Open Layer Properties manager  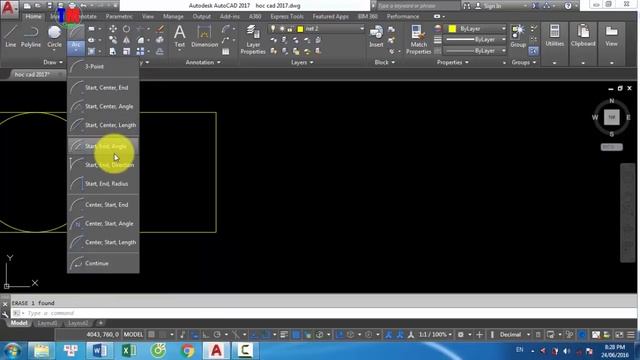click(x=253, y=39)
